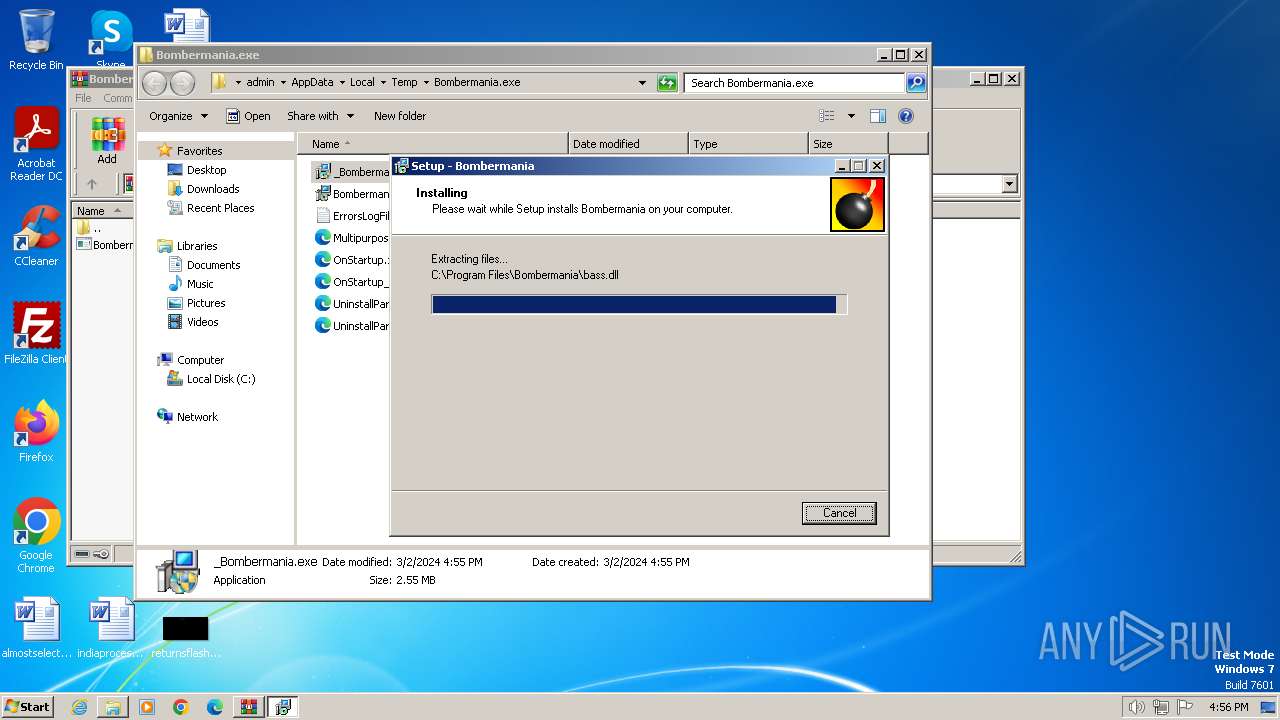Open CCleaner desktop icon
The image size is (1280, 720).
pyautogui.click(x=36, y=236)
